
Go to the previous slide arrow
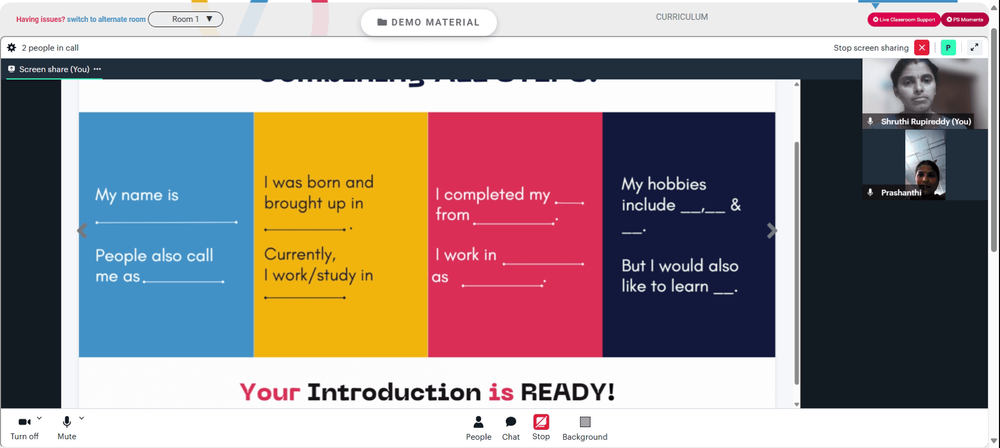pos(82,230)
